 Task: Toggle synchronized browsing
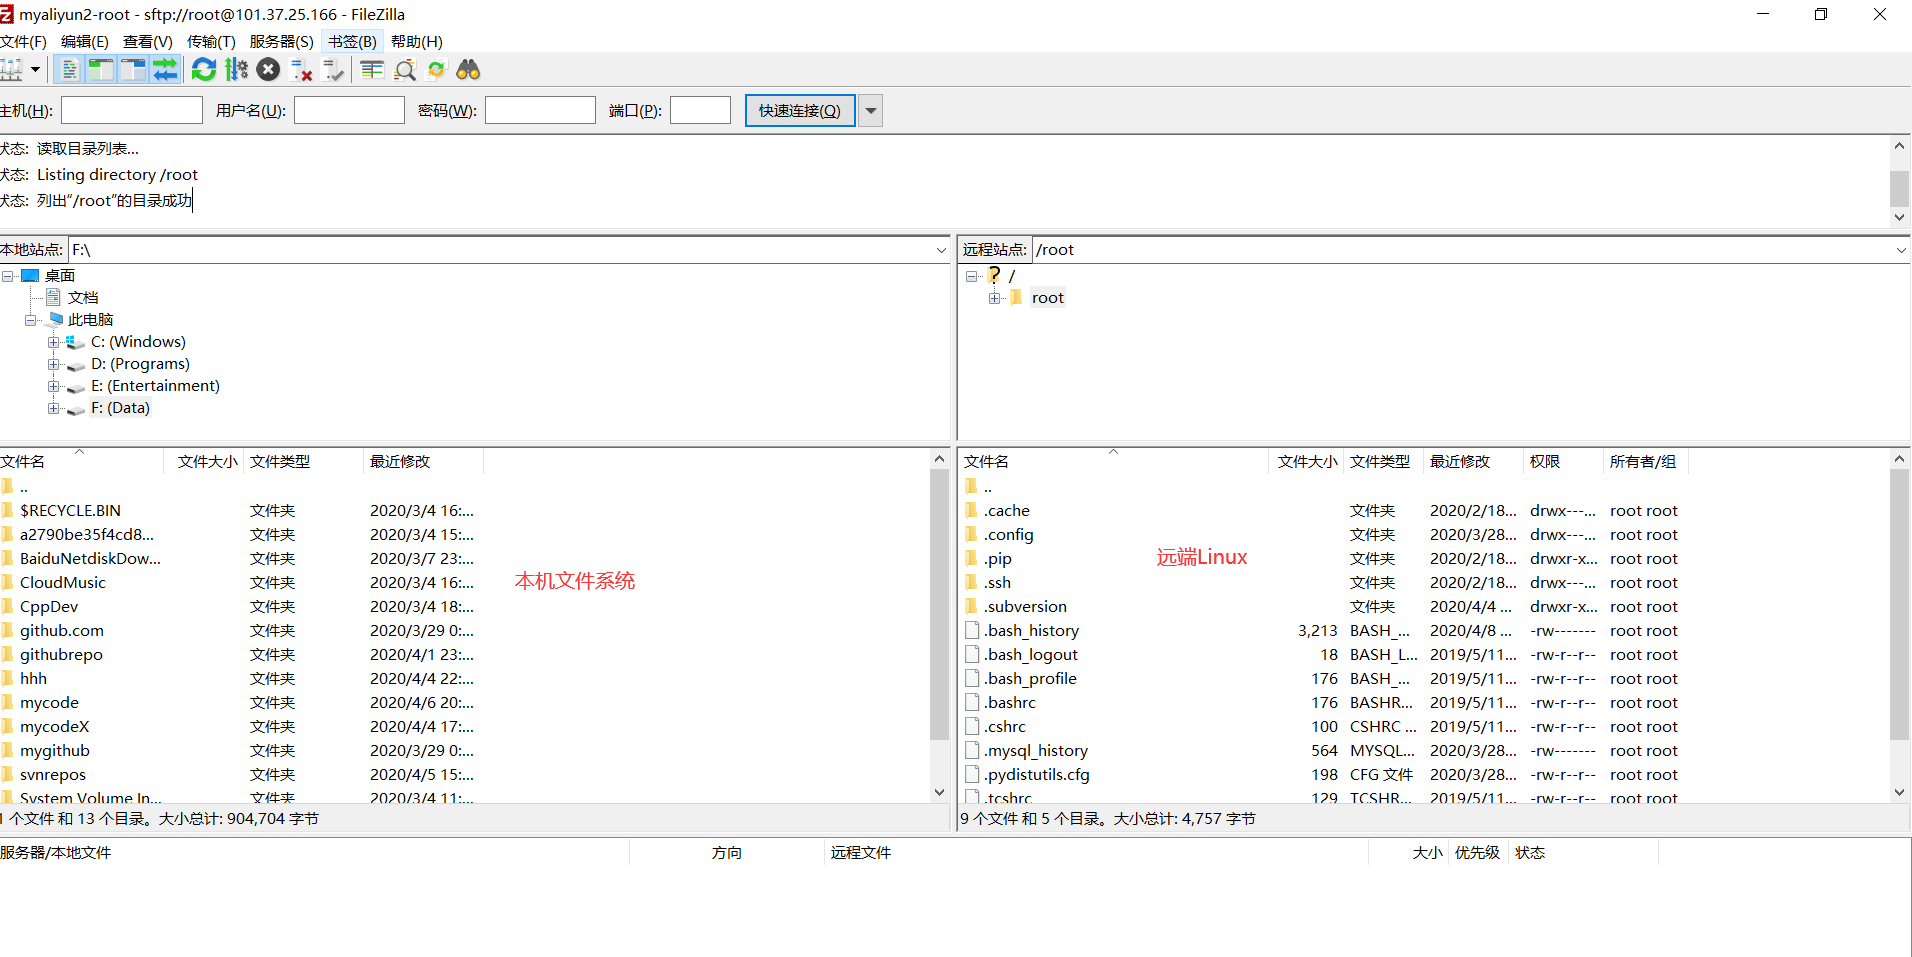(x=436, y=69)
